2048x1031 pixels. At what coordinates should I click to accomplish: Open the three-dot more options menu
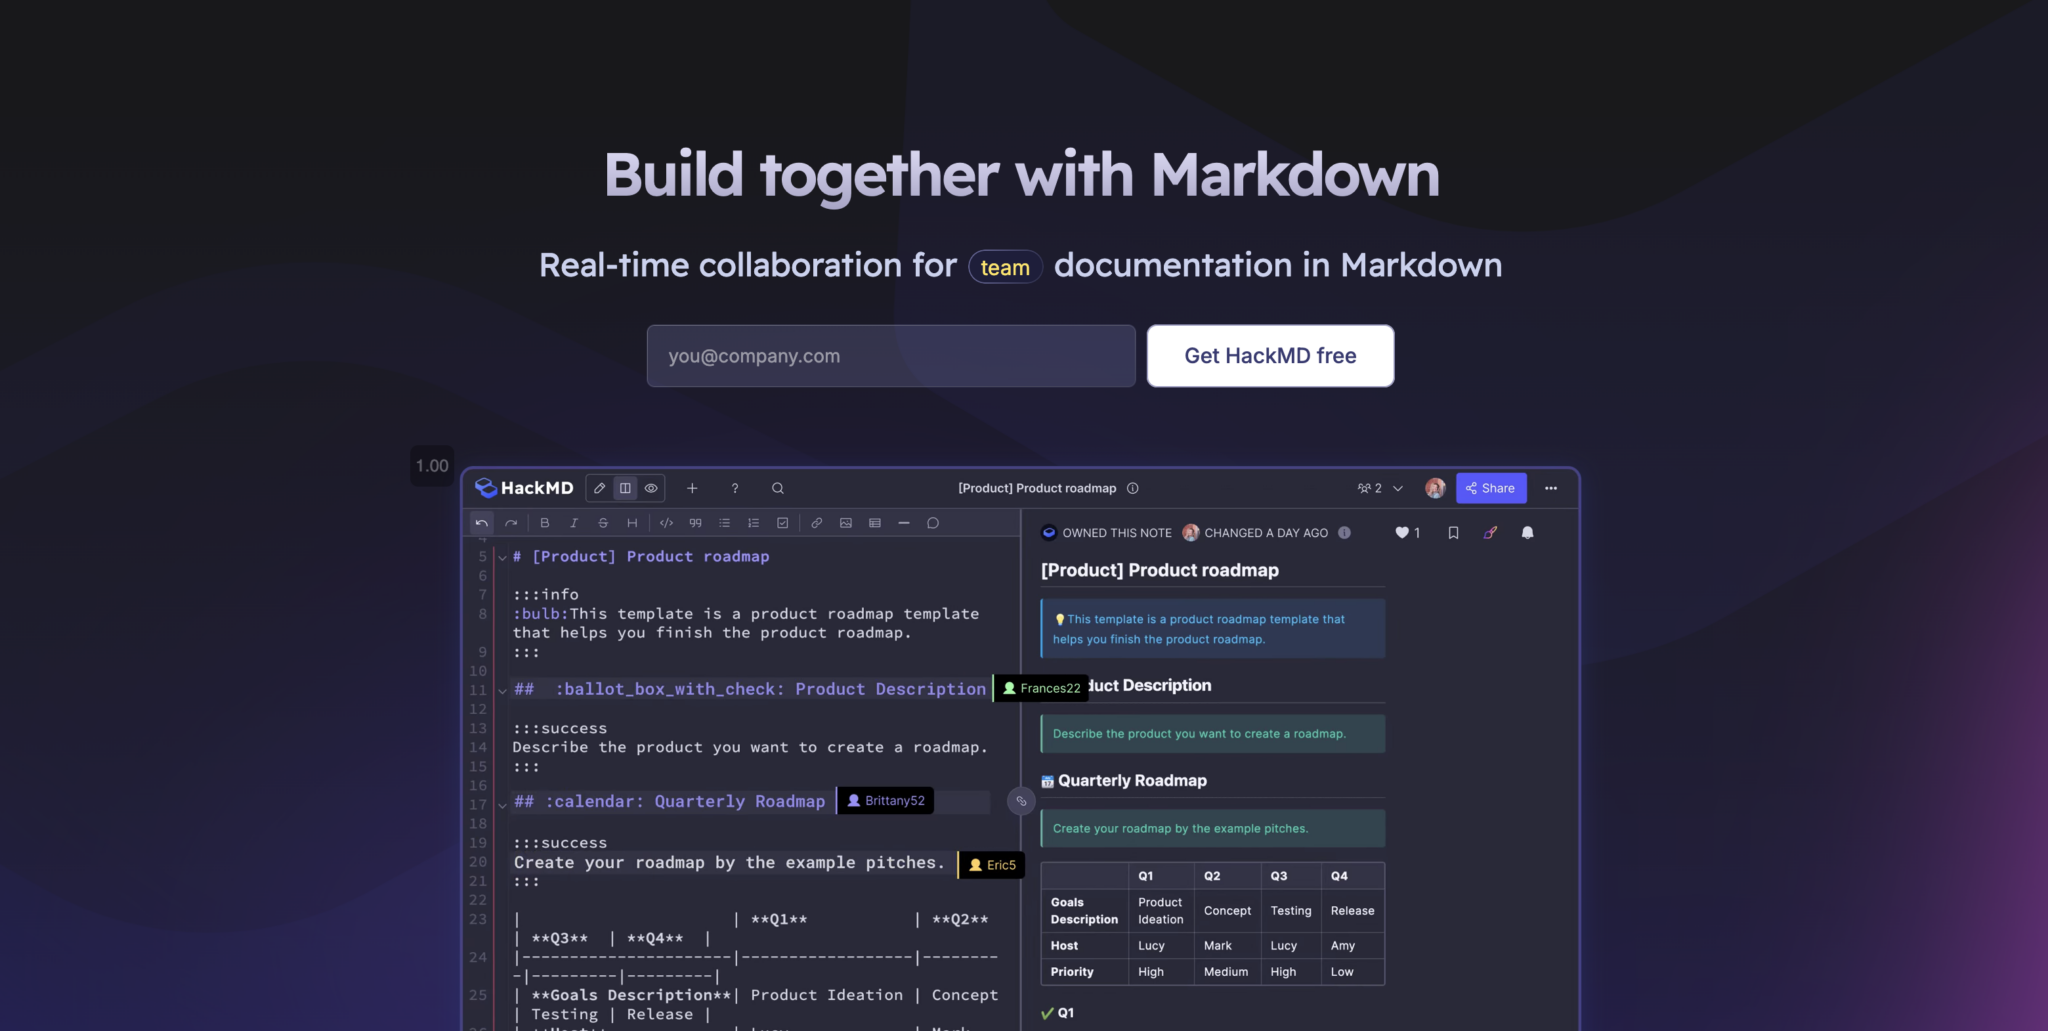(1551, 488)
